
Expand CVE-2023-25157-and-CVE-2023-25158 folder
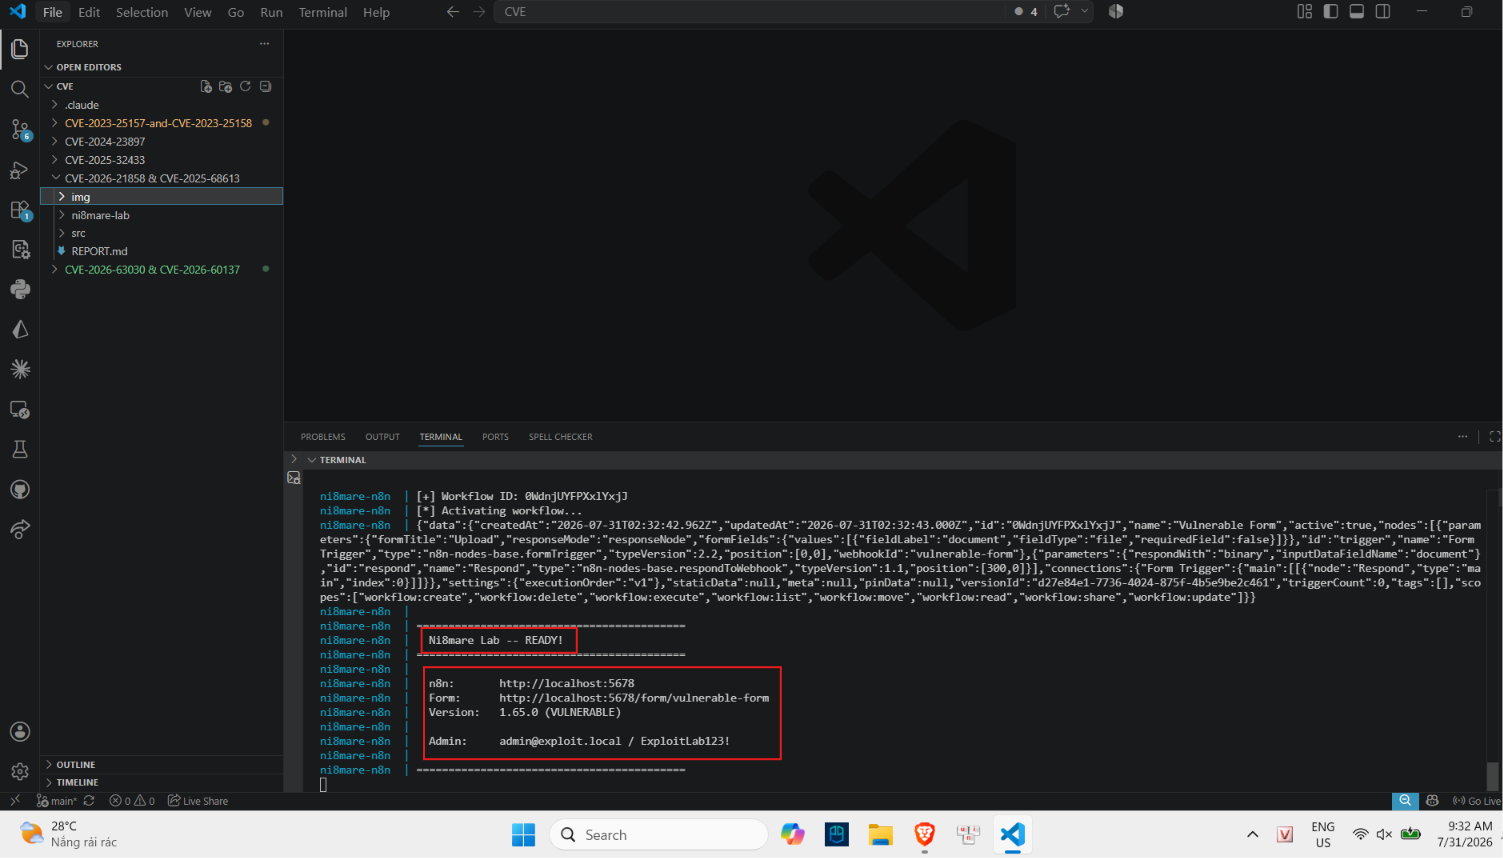(x=162, y=123)
